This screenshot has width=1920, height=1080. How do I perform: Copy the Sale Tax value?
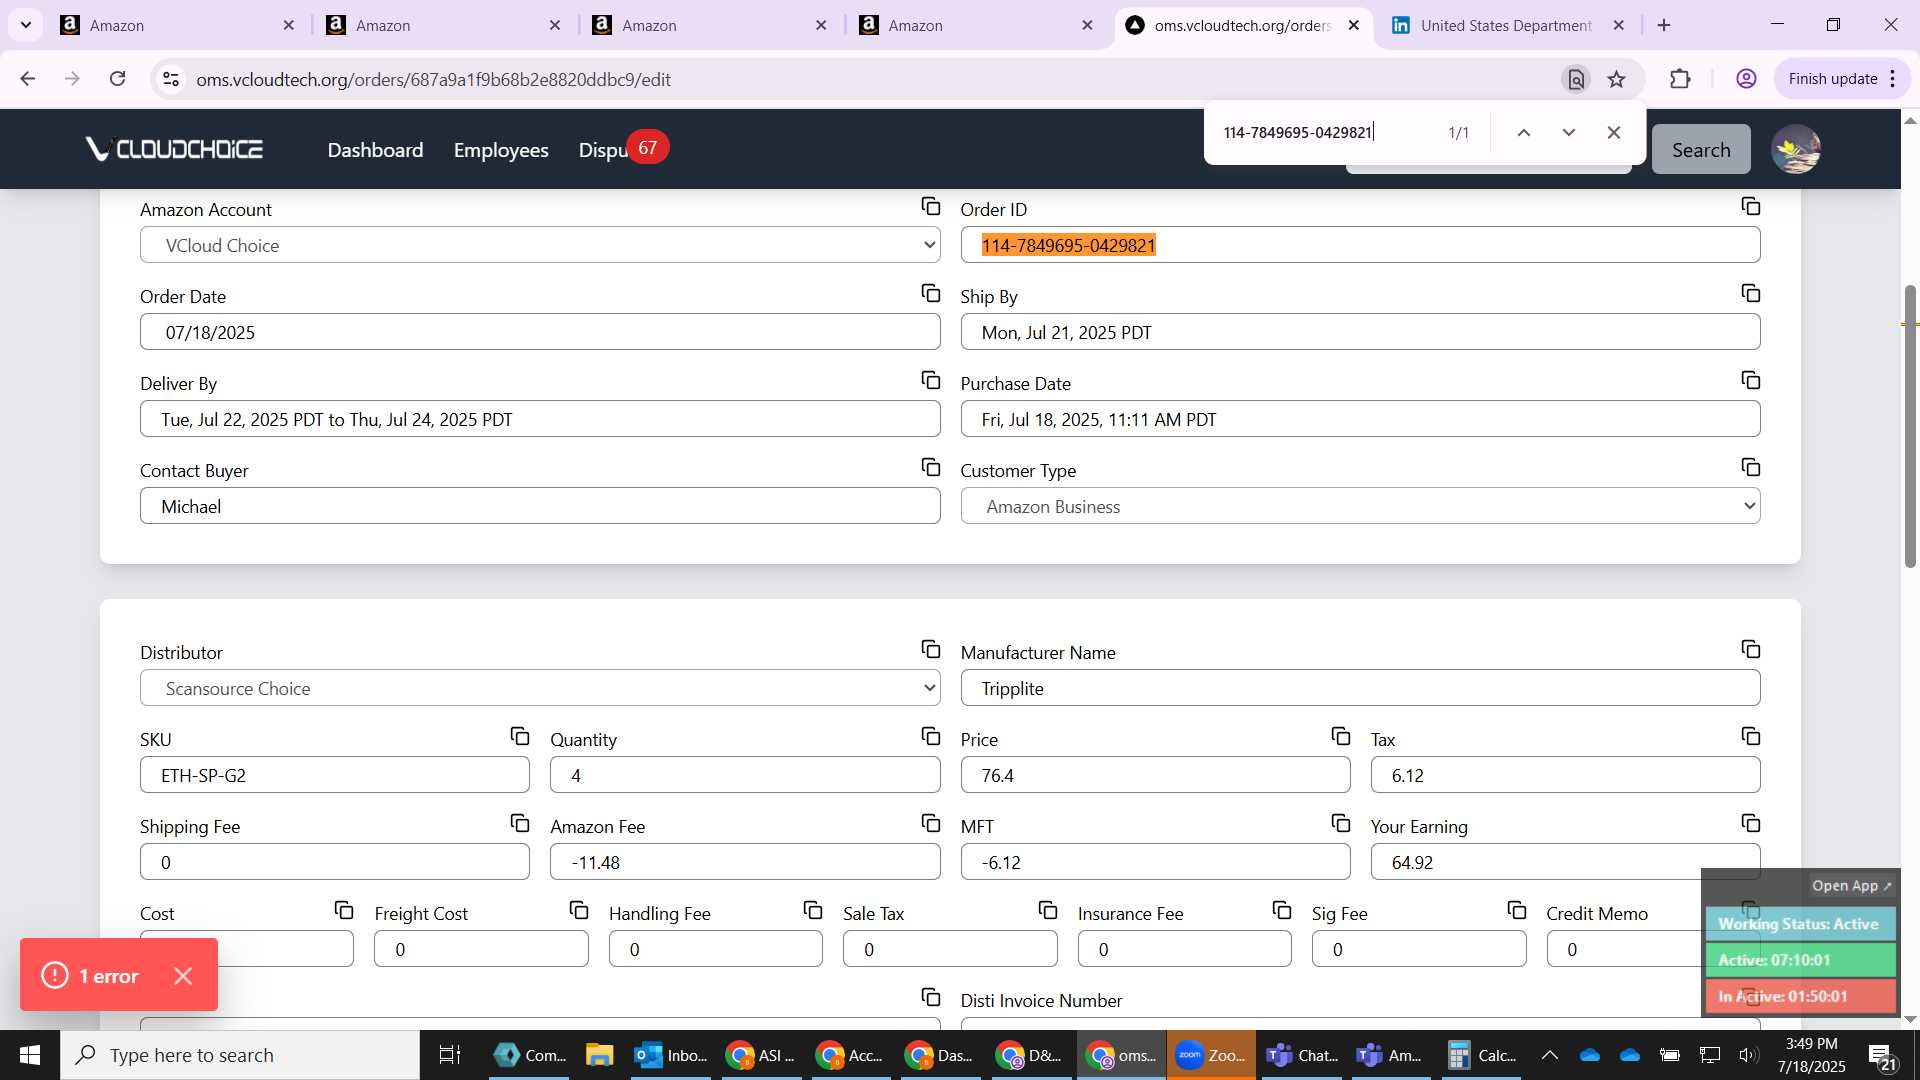coord(1047,910)
